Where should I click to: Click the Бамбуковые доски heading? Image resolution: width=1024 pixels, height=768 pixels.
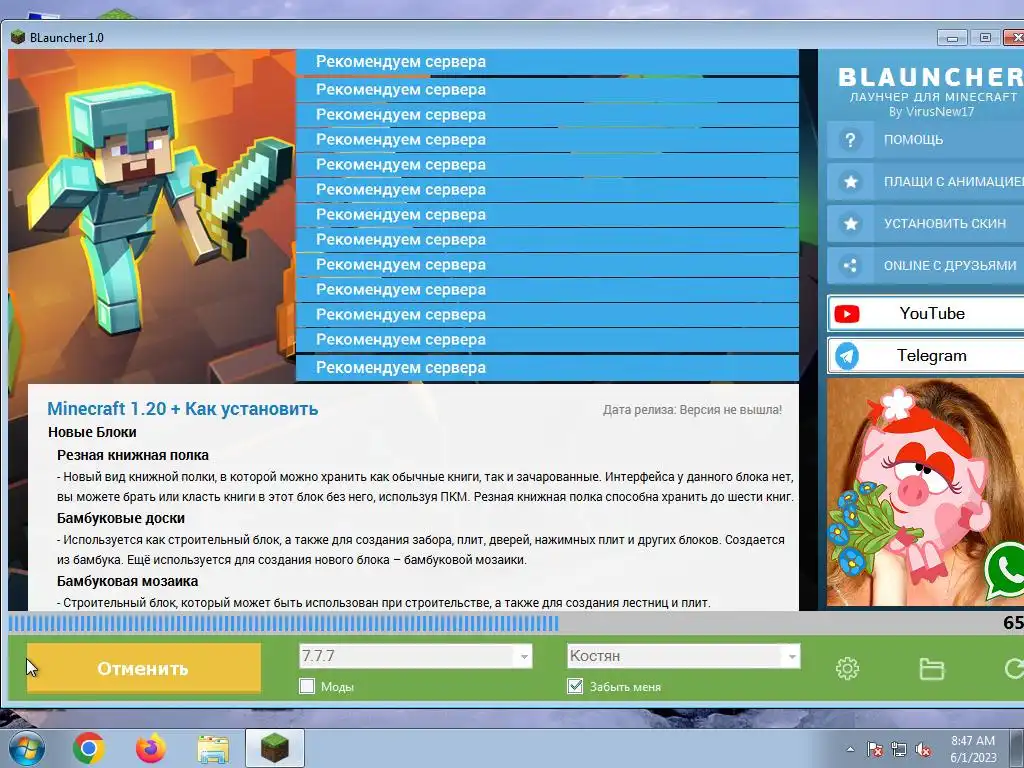(121, 519)
